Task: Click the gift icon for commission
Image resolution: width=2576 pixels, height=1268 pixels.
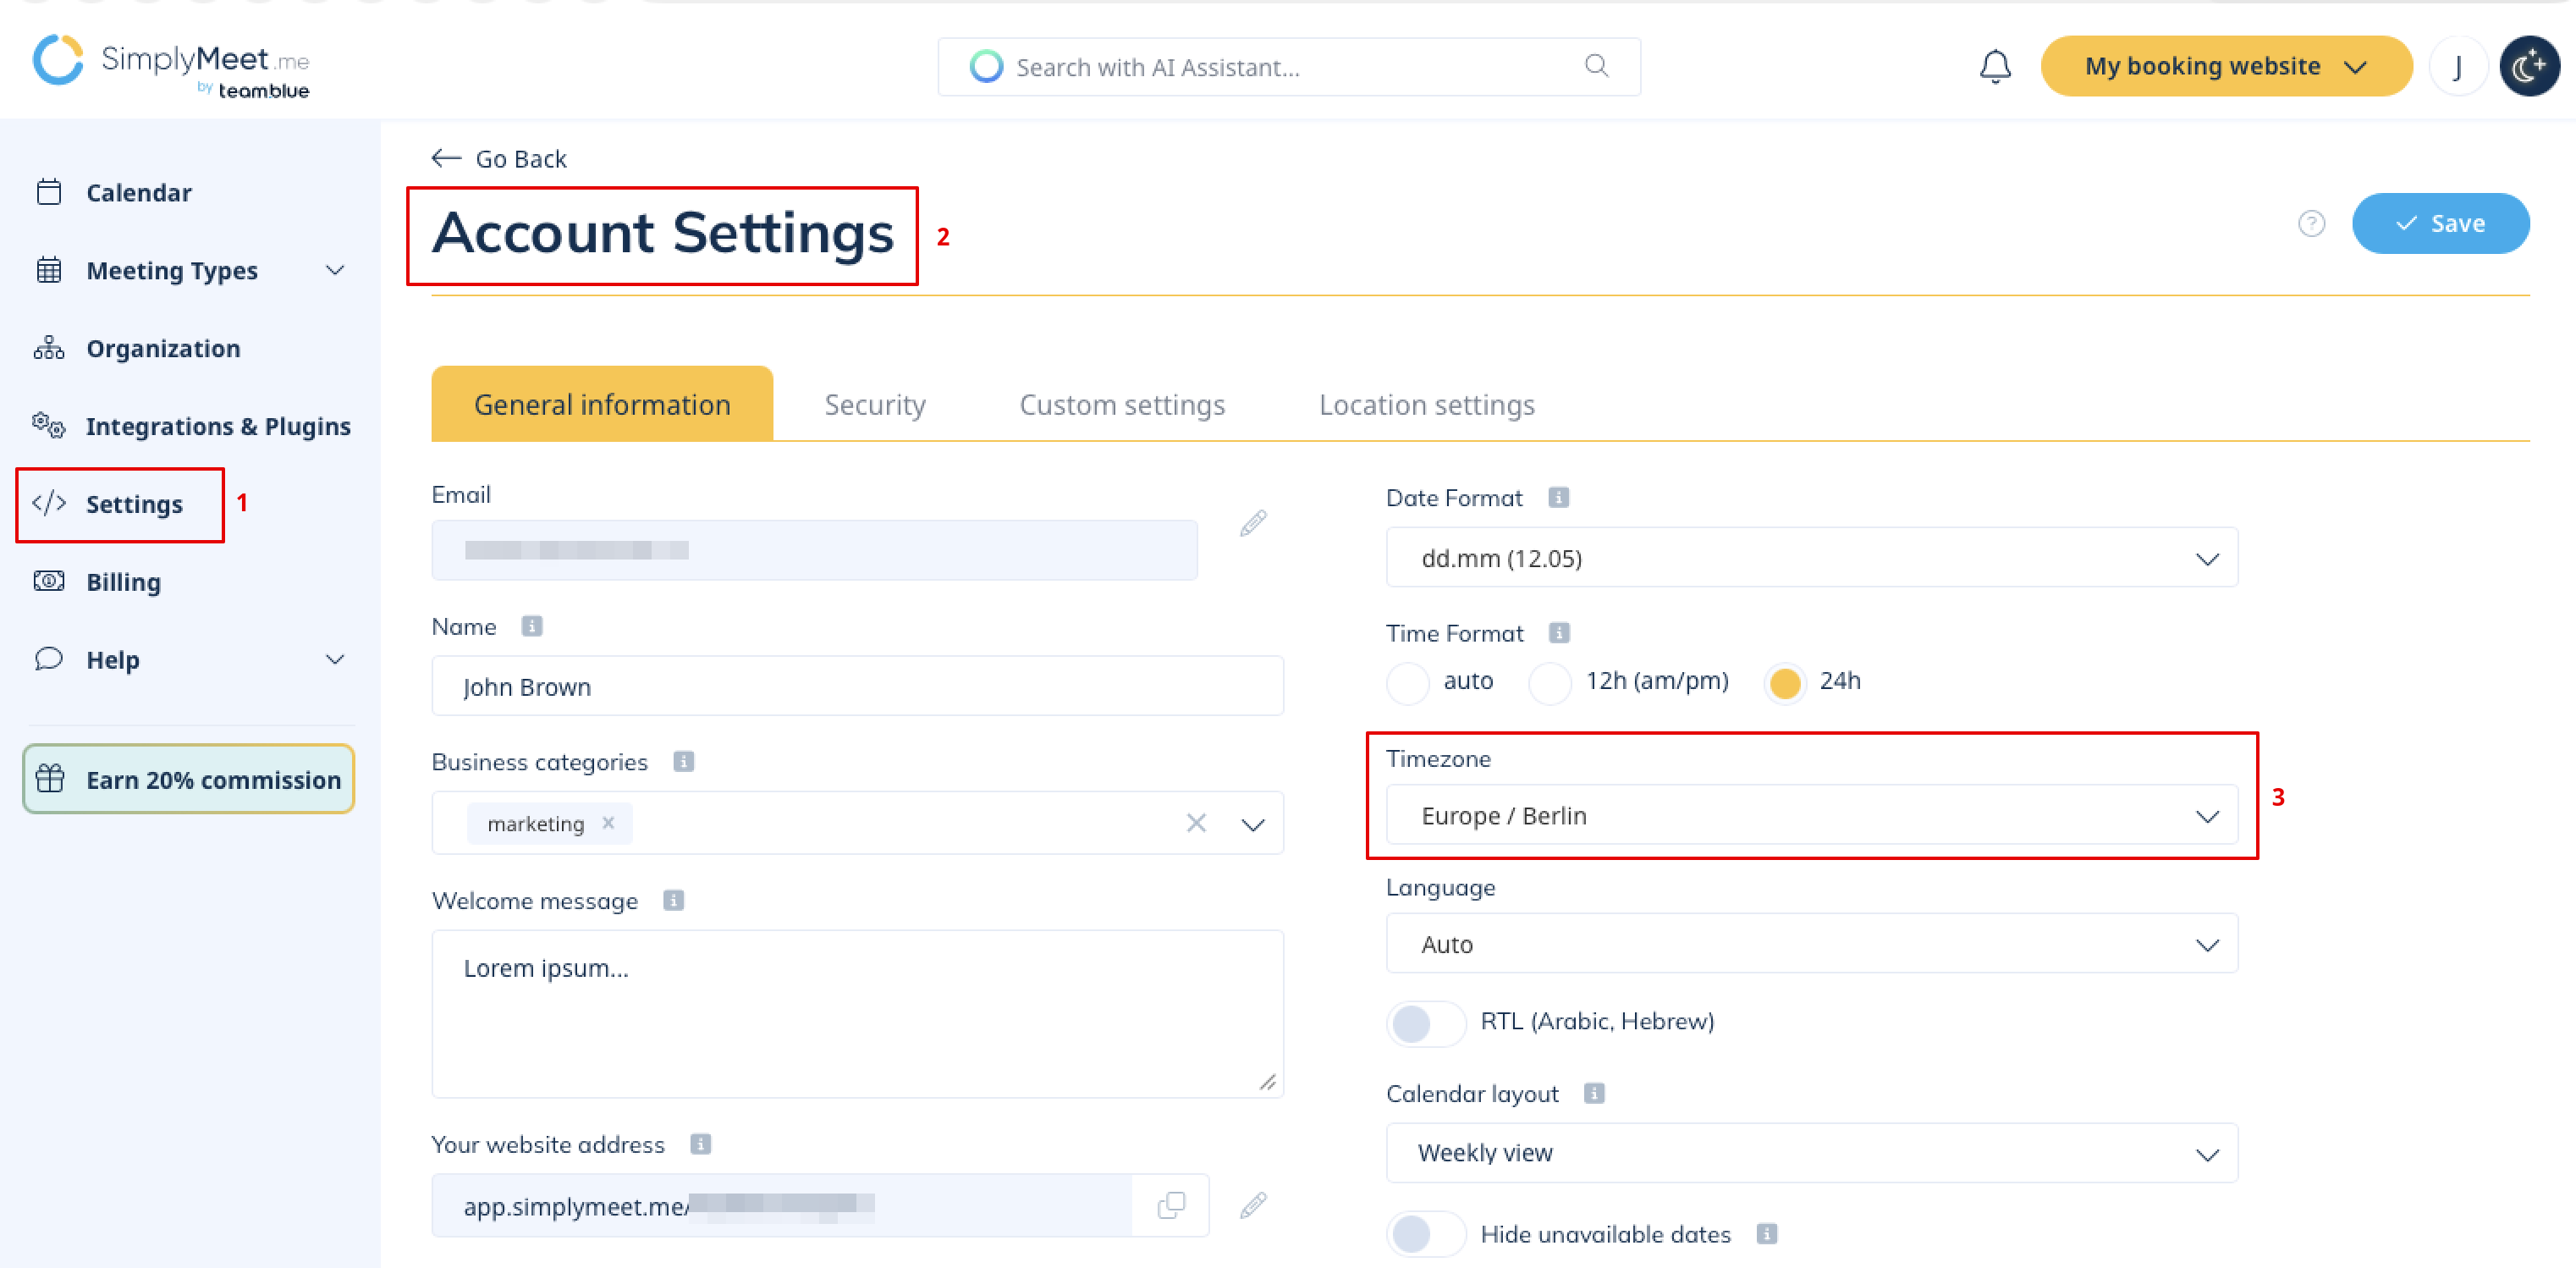Action: click(x=50, y=778)
